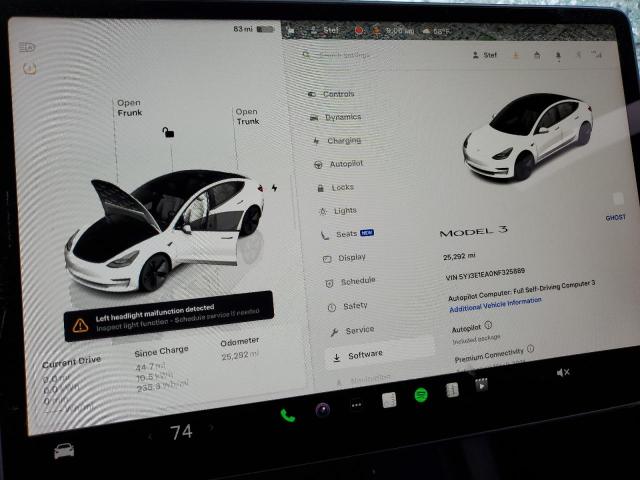Tap the Stef profile on the map status bar

coord(325,29)
